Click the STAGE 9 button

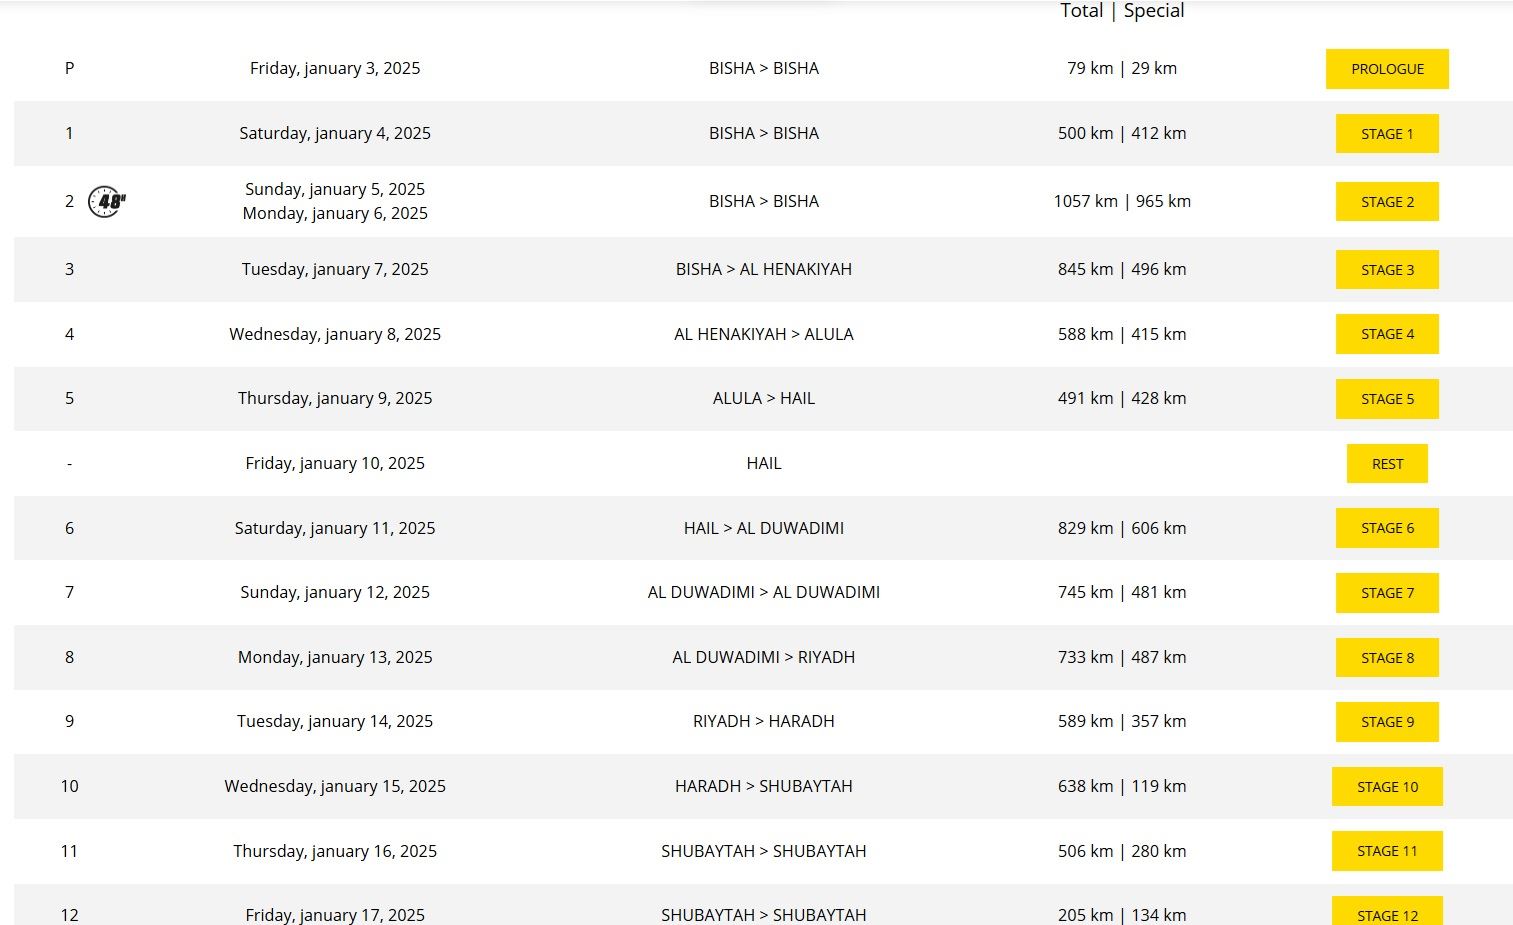tap(1387, 722)
